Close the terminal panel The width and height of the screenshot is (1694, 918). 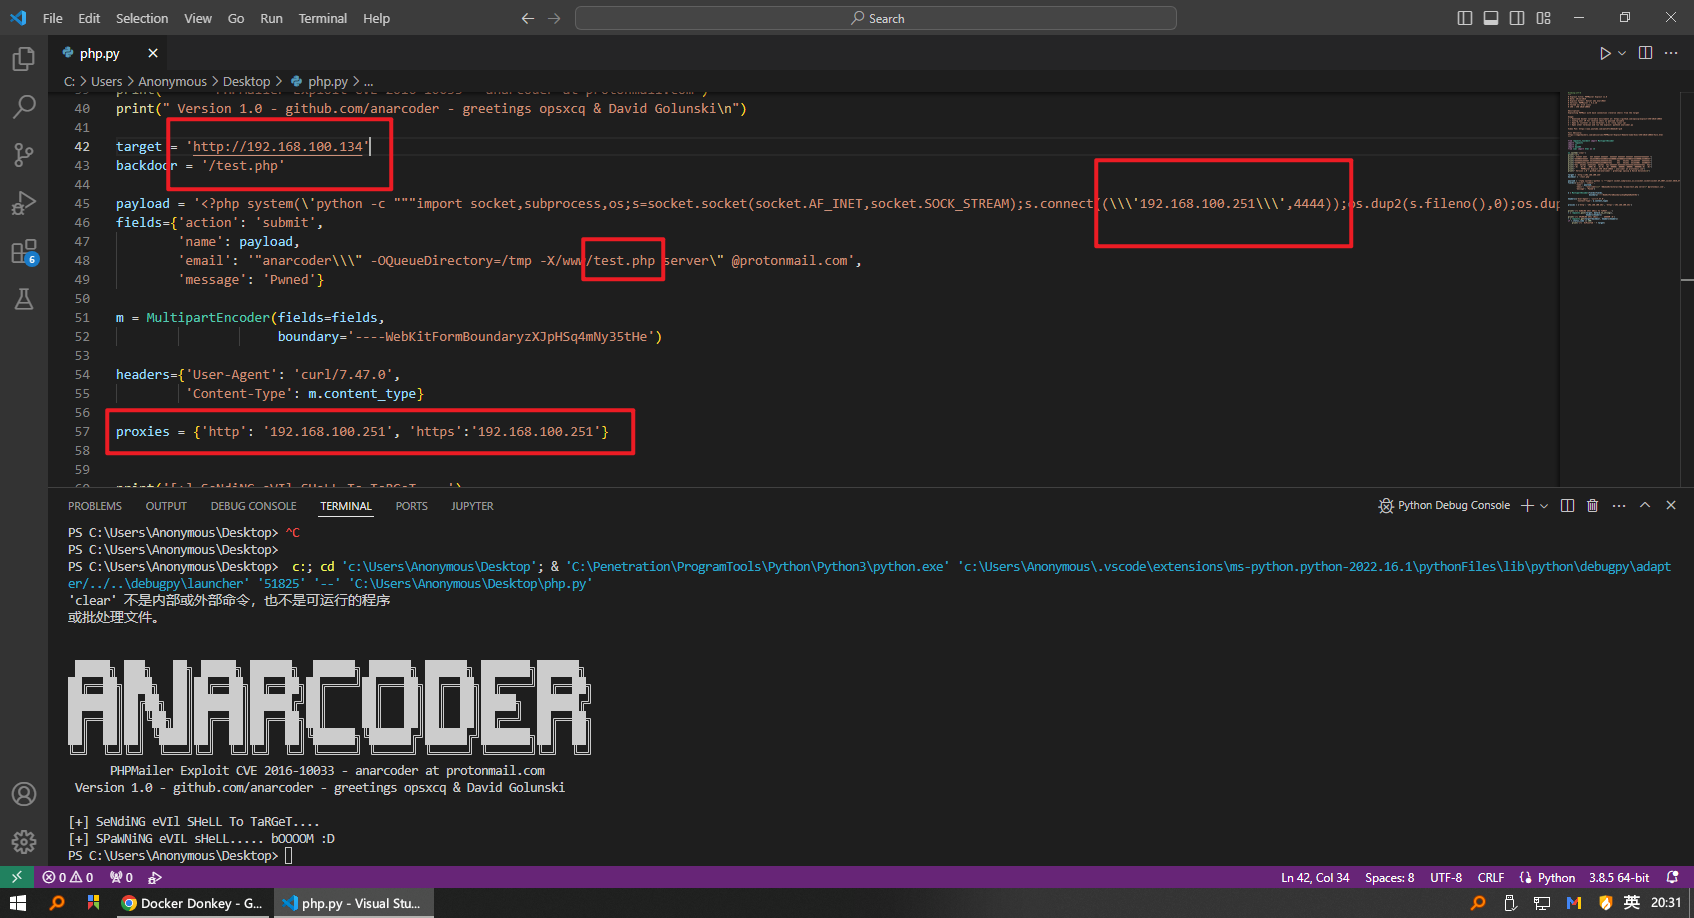1671,505
